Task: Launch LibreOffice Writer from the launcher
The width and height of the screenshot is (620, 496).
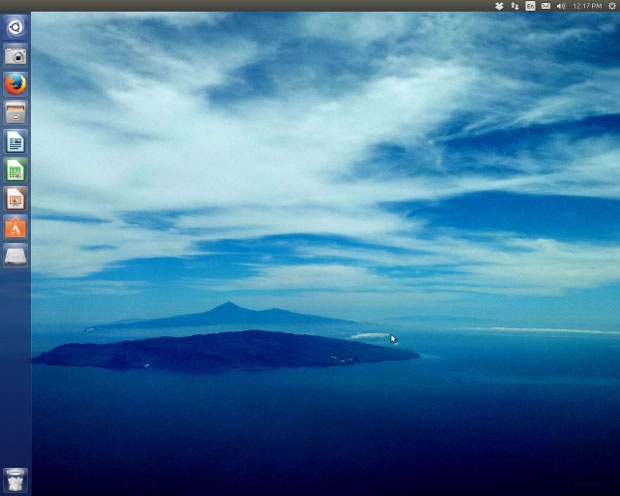Action: click(x=15, y=142)
